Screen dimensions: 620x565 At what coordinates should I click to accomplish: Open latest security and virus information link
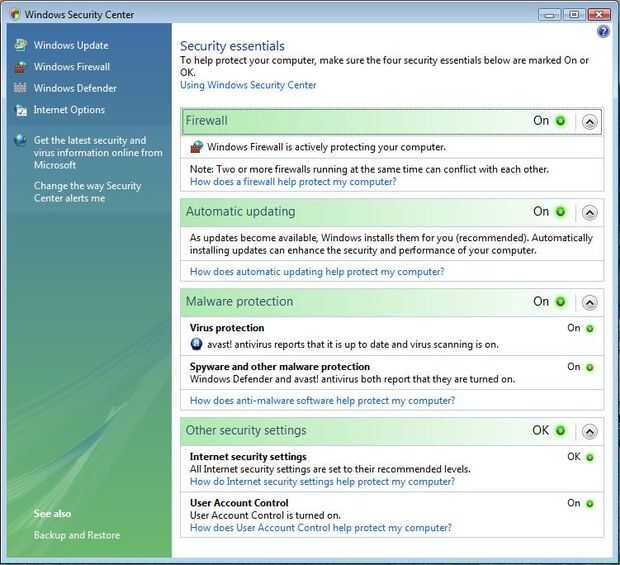pos(98,153)
